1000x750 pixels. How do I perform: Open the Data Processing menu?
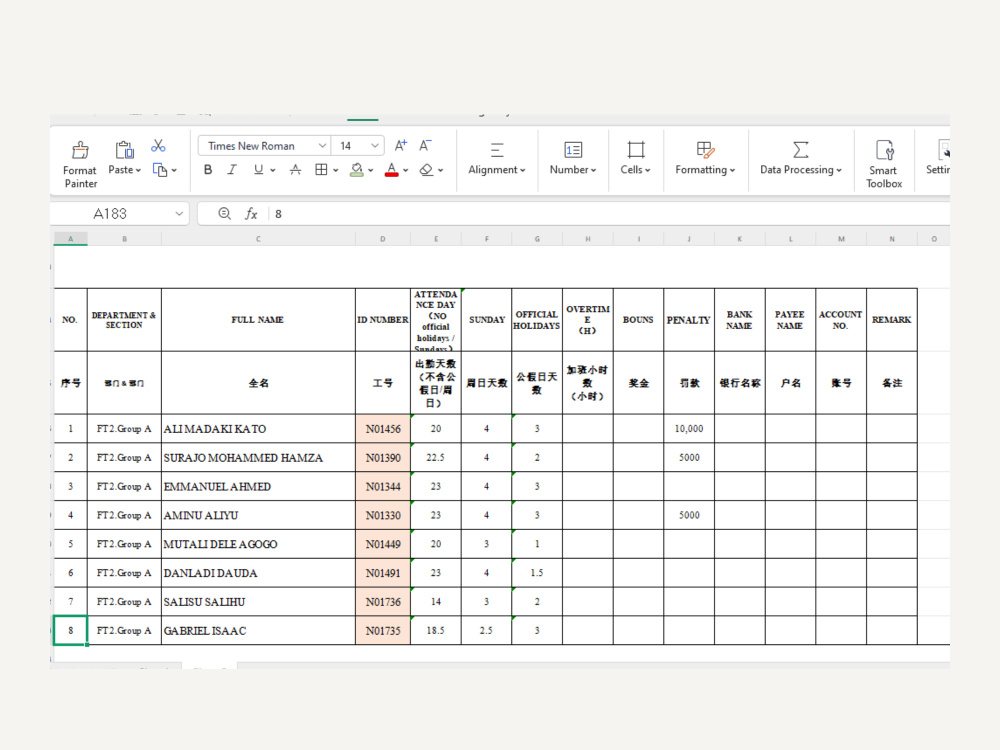click(x=801, y=158)
